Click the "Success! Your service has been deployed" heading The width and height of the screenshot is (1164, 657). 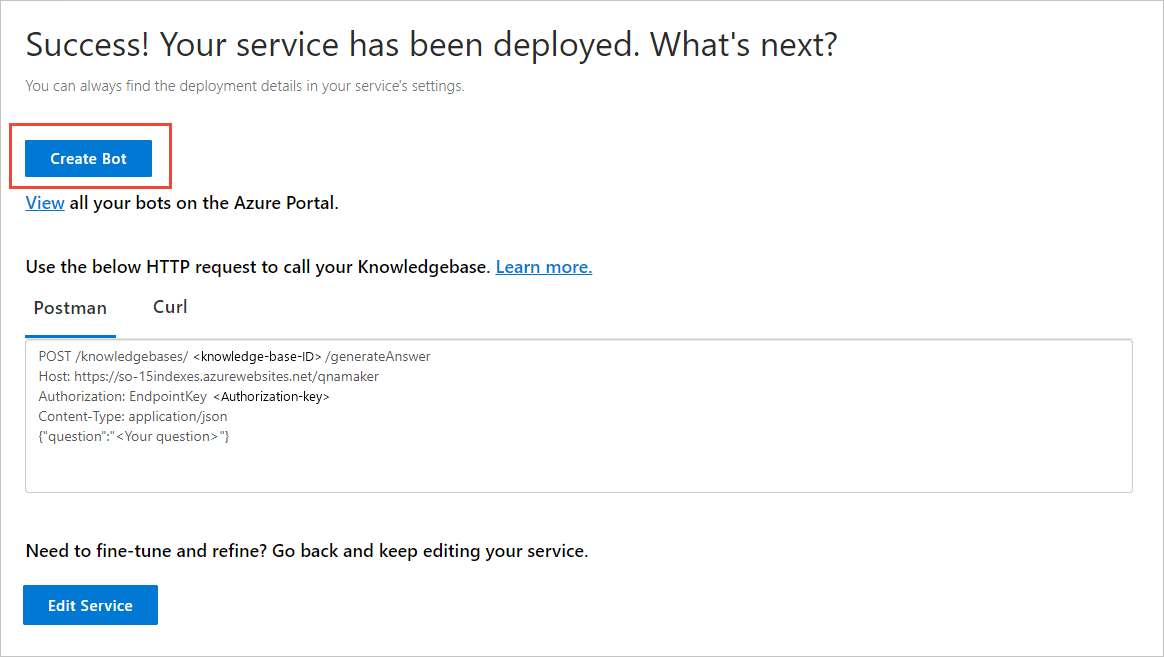pyautogui.click(x=431, y=45)
